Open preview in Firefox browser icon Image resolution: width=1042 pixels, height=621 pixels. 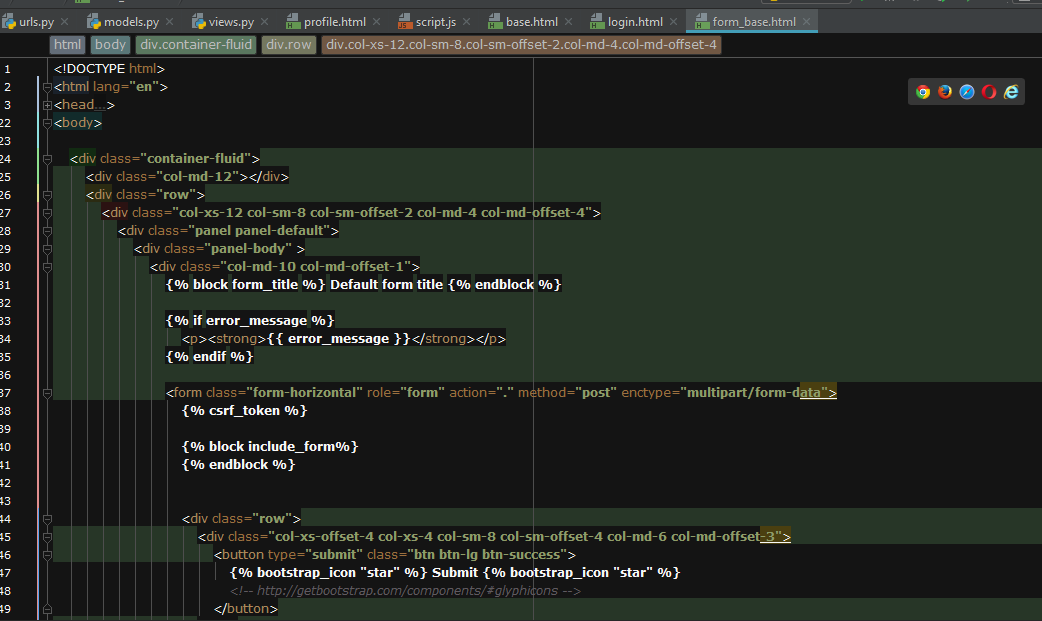[945, 92]
